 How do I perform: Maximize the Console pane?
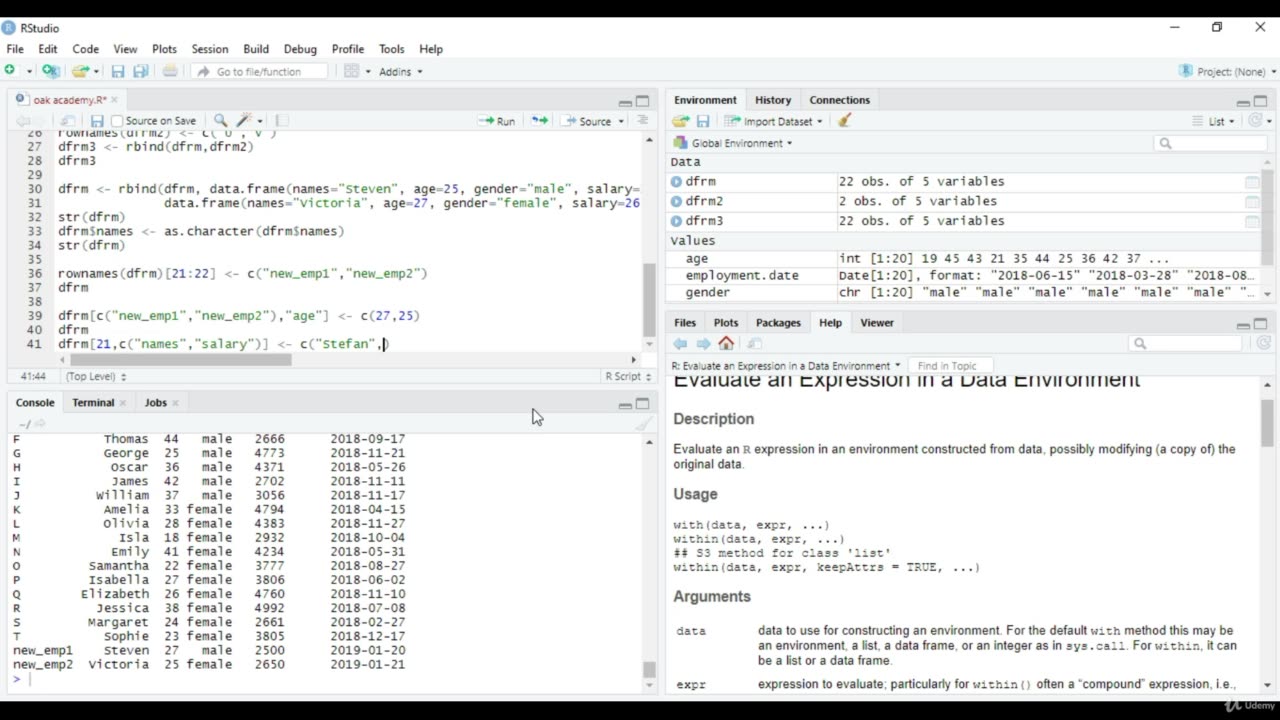(x=643, y=404)
